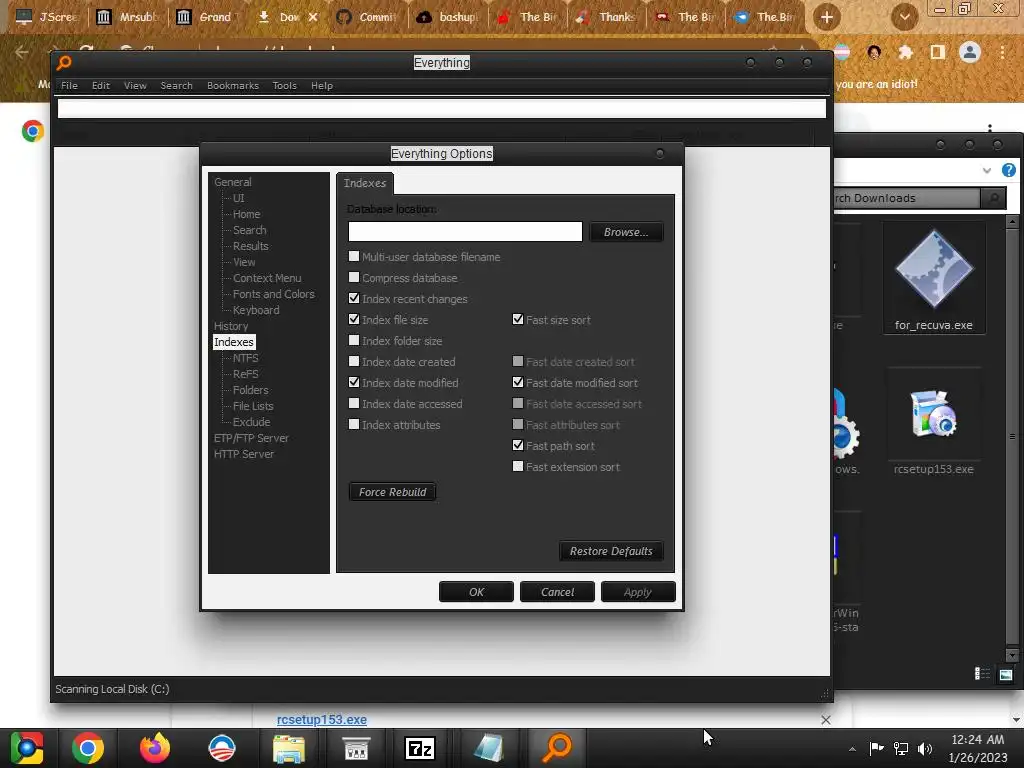Open the File Explorer taskbar icon
The image size is (1024, 768).
[288, 748]
